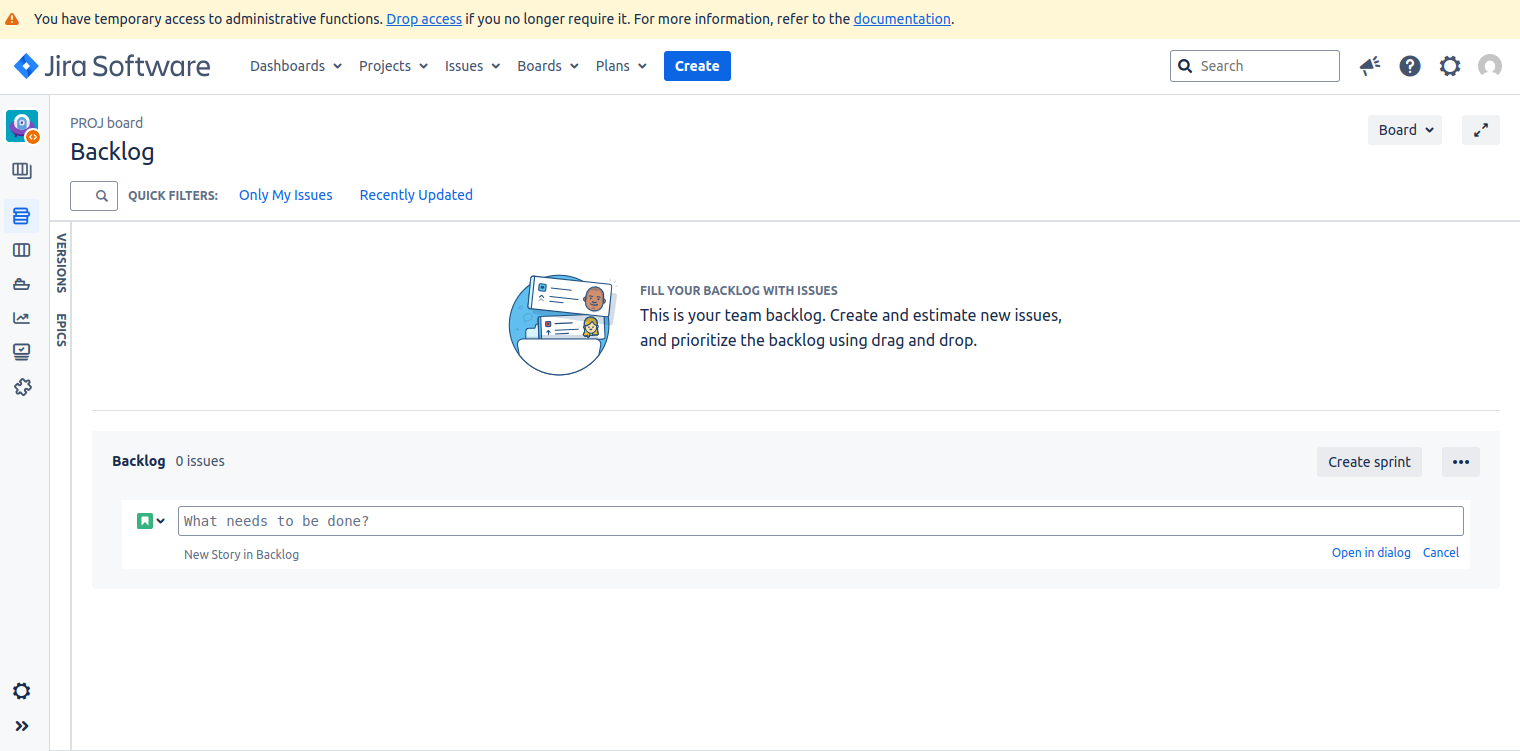Click the 'What needs to be done?' field
1520x751 pixels.
pos(820,521)
